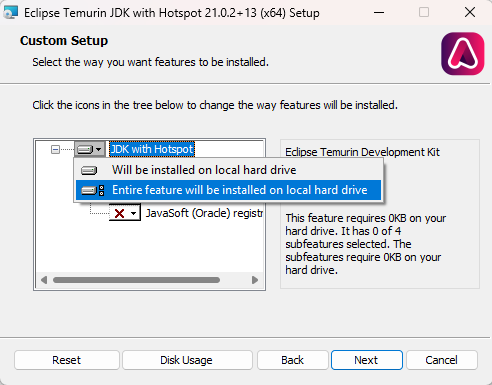The image size is (492, 385).
Task: Cancel the setup wizard
Action: (442, 360)
